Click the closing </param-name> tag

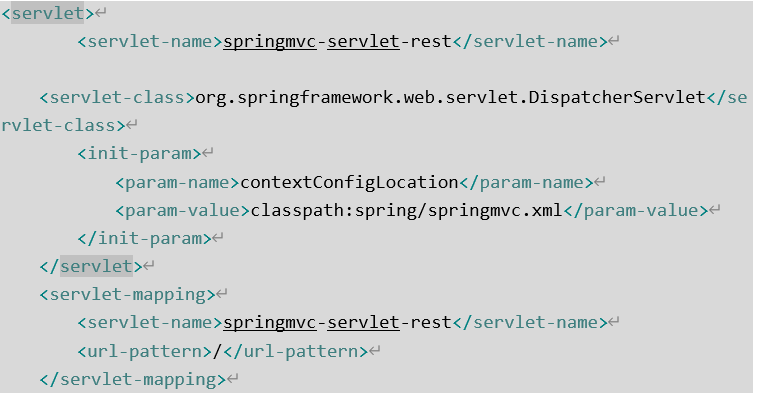click(x=526, y=182)
